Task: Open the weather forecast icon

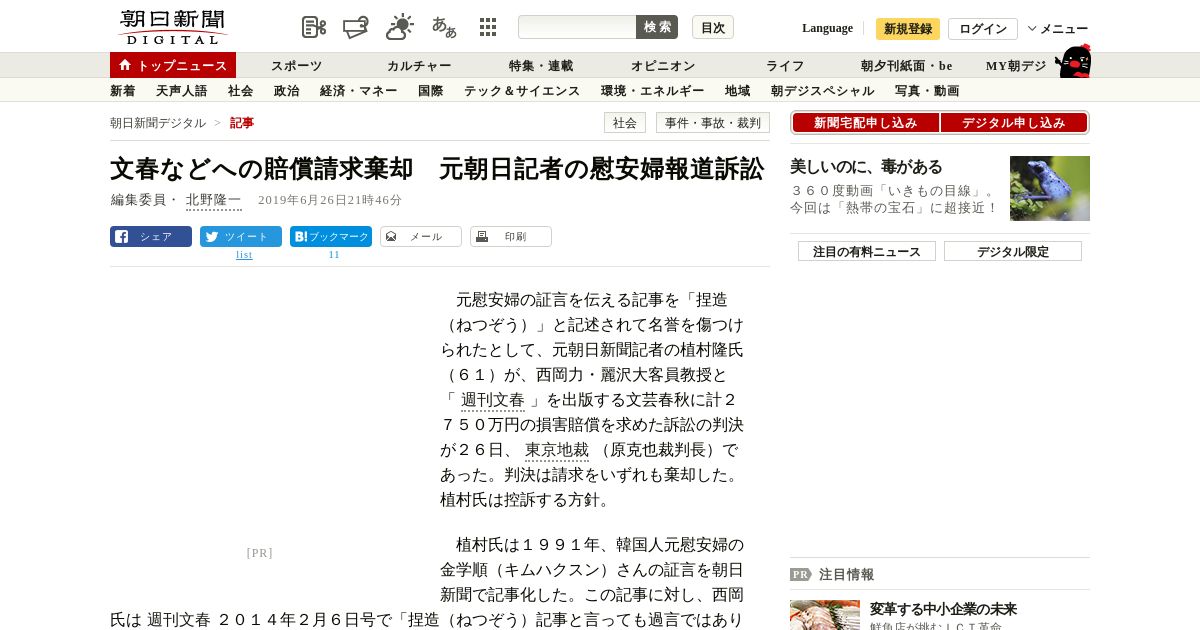Action: 400,27
